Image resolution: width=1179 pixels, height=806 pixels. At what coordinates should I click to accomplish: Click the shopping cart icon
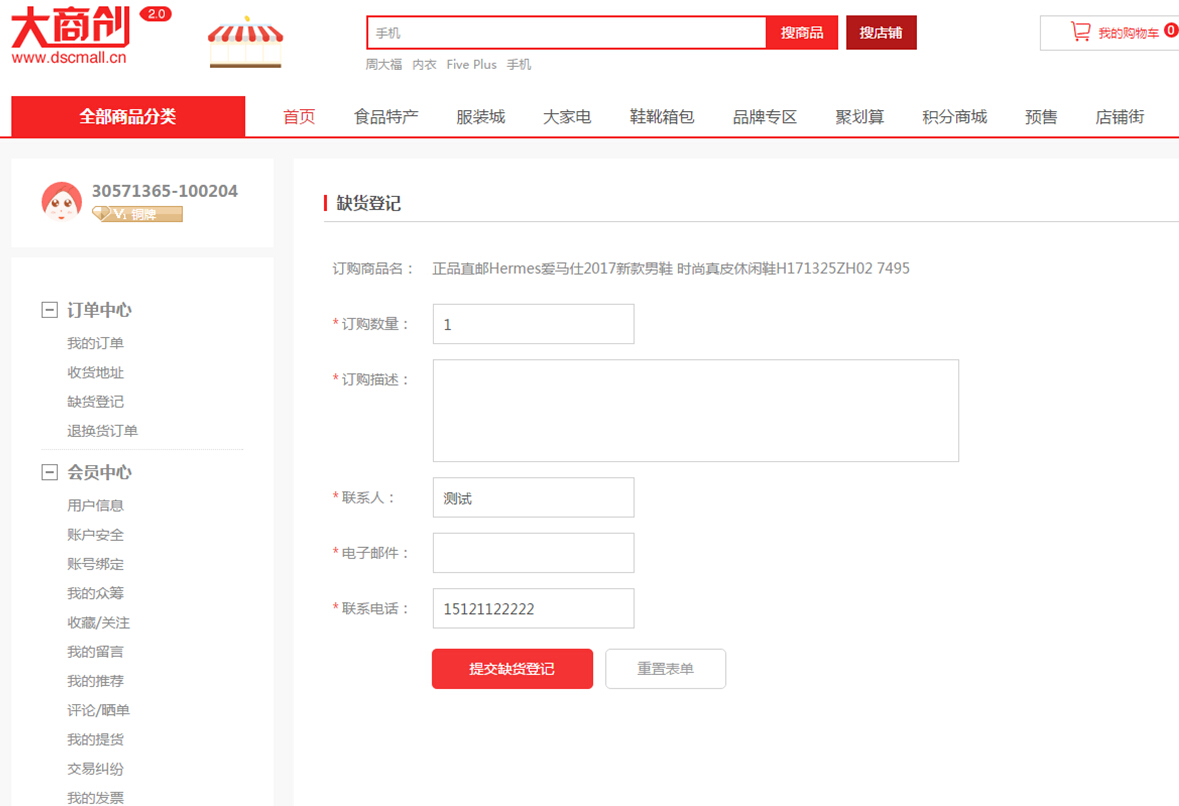pyautogui.click(x=1080, y=32)
